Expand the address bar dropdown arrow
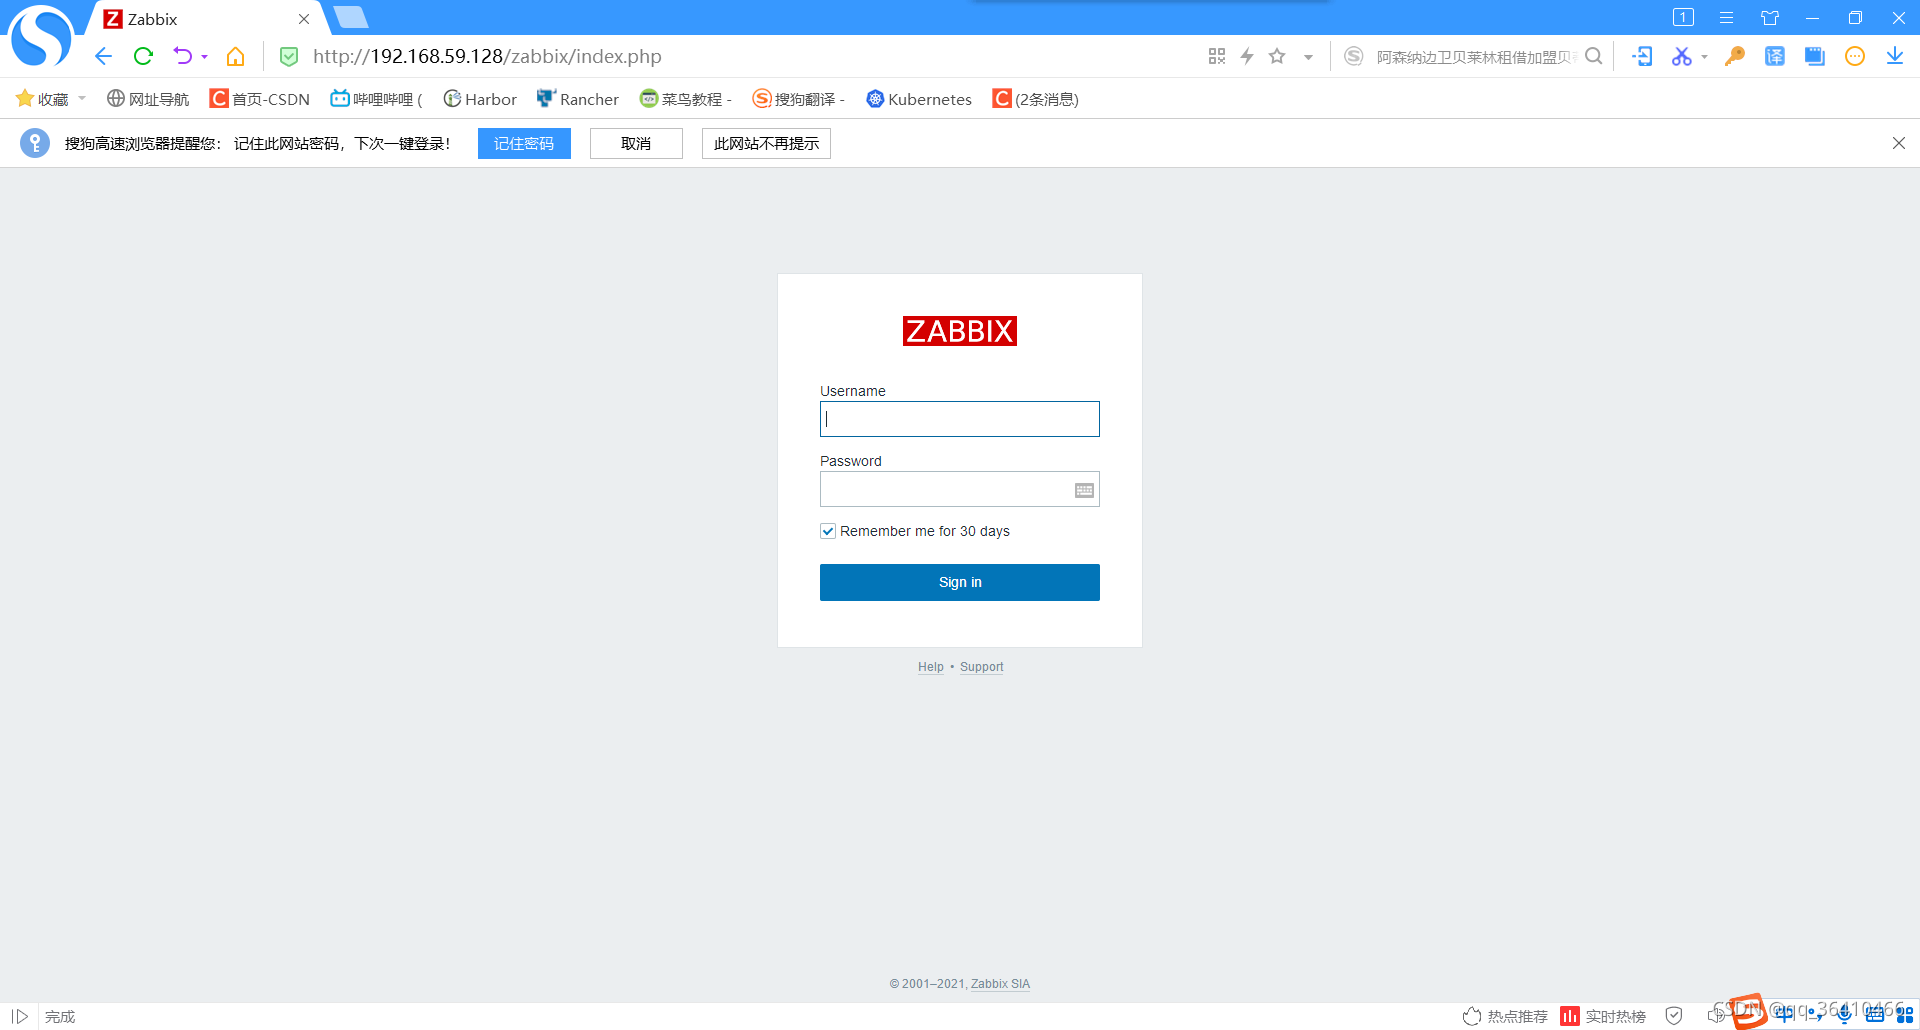Image resolution: width=1920 pixels, height=1030 pixels. point(1308,57)
